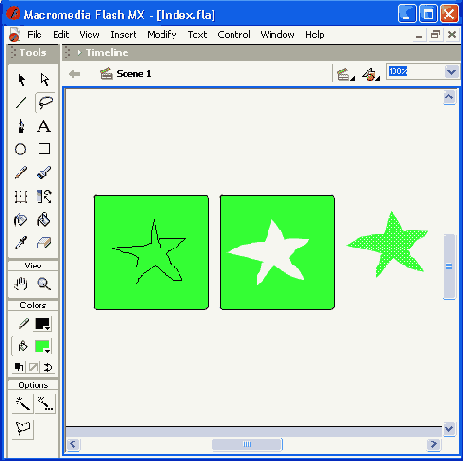Toggle Polygon Mode lasso option
This screenshot has width=463, height=461.
22,428
